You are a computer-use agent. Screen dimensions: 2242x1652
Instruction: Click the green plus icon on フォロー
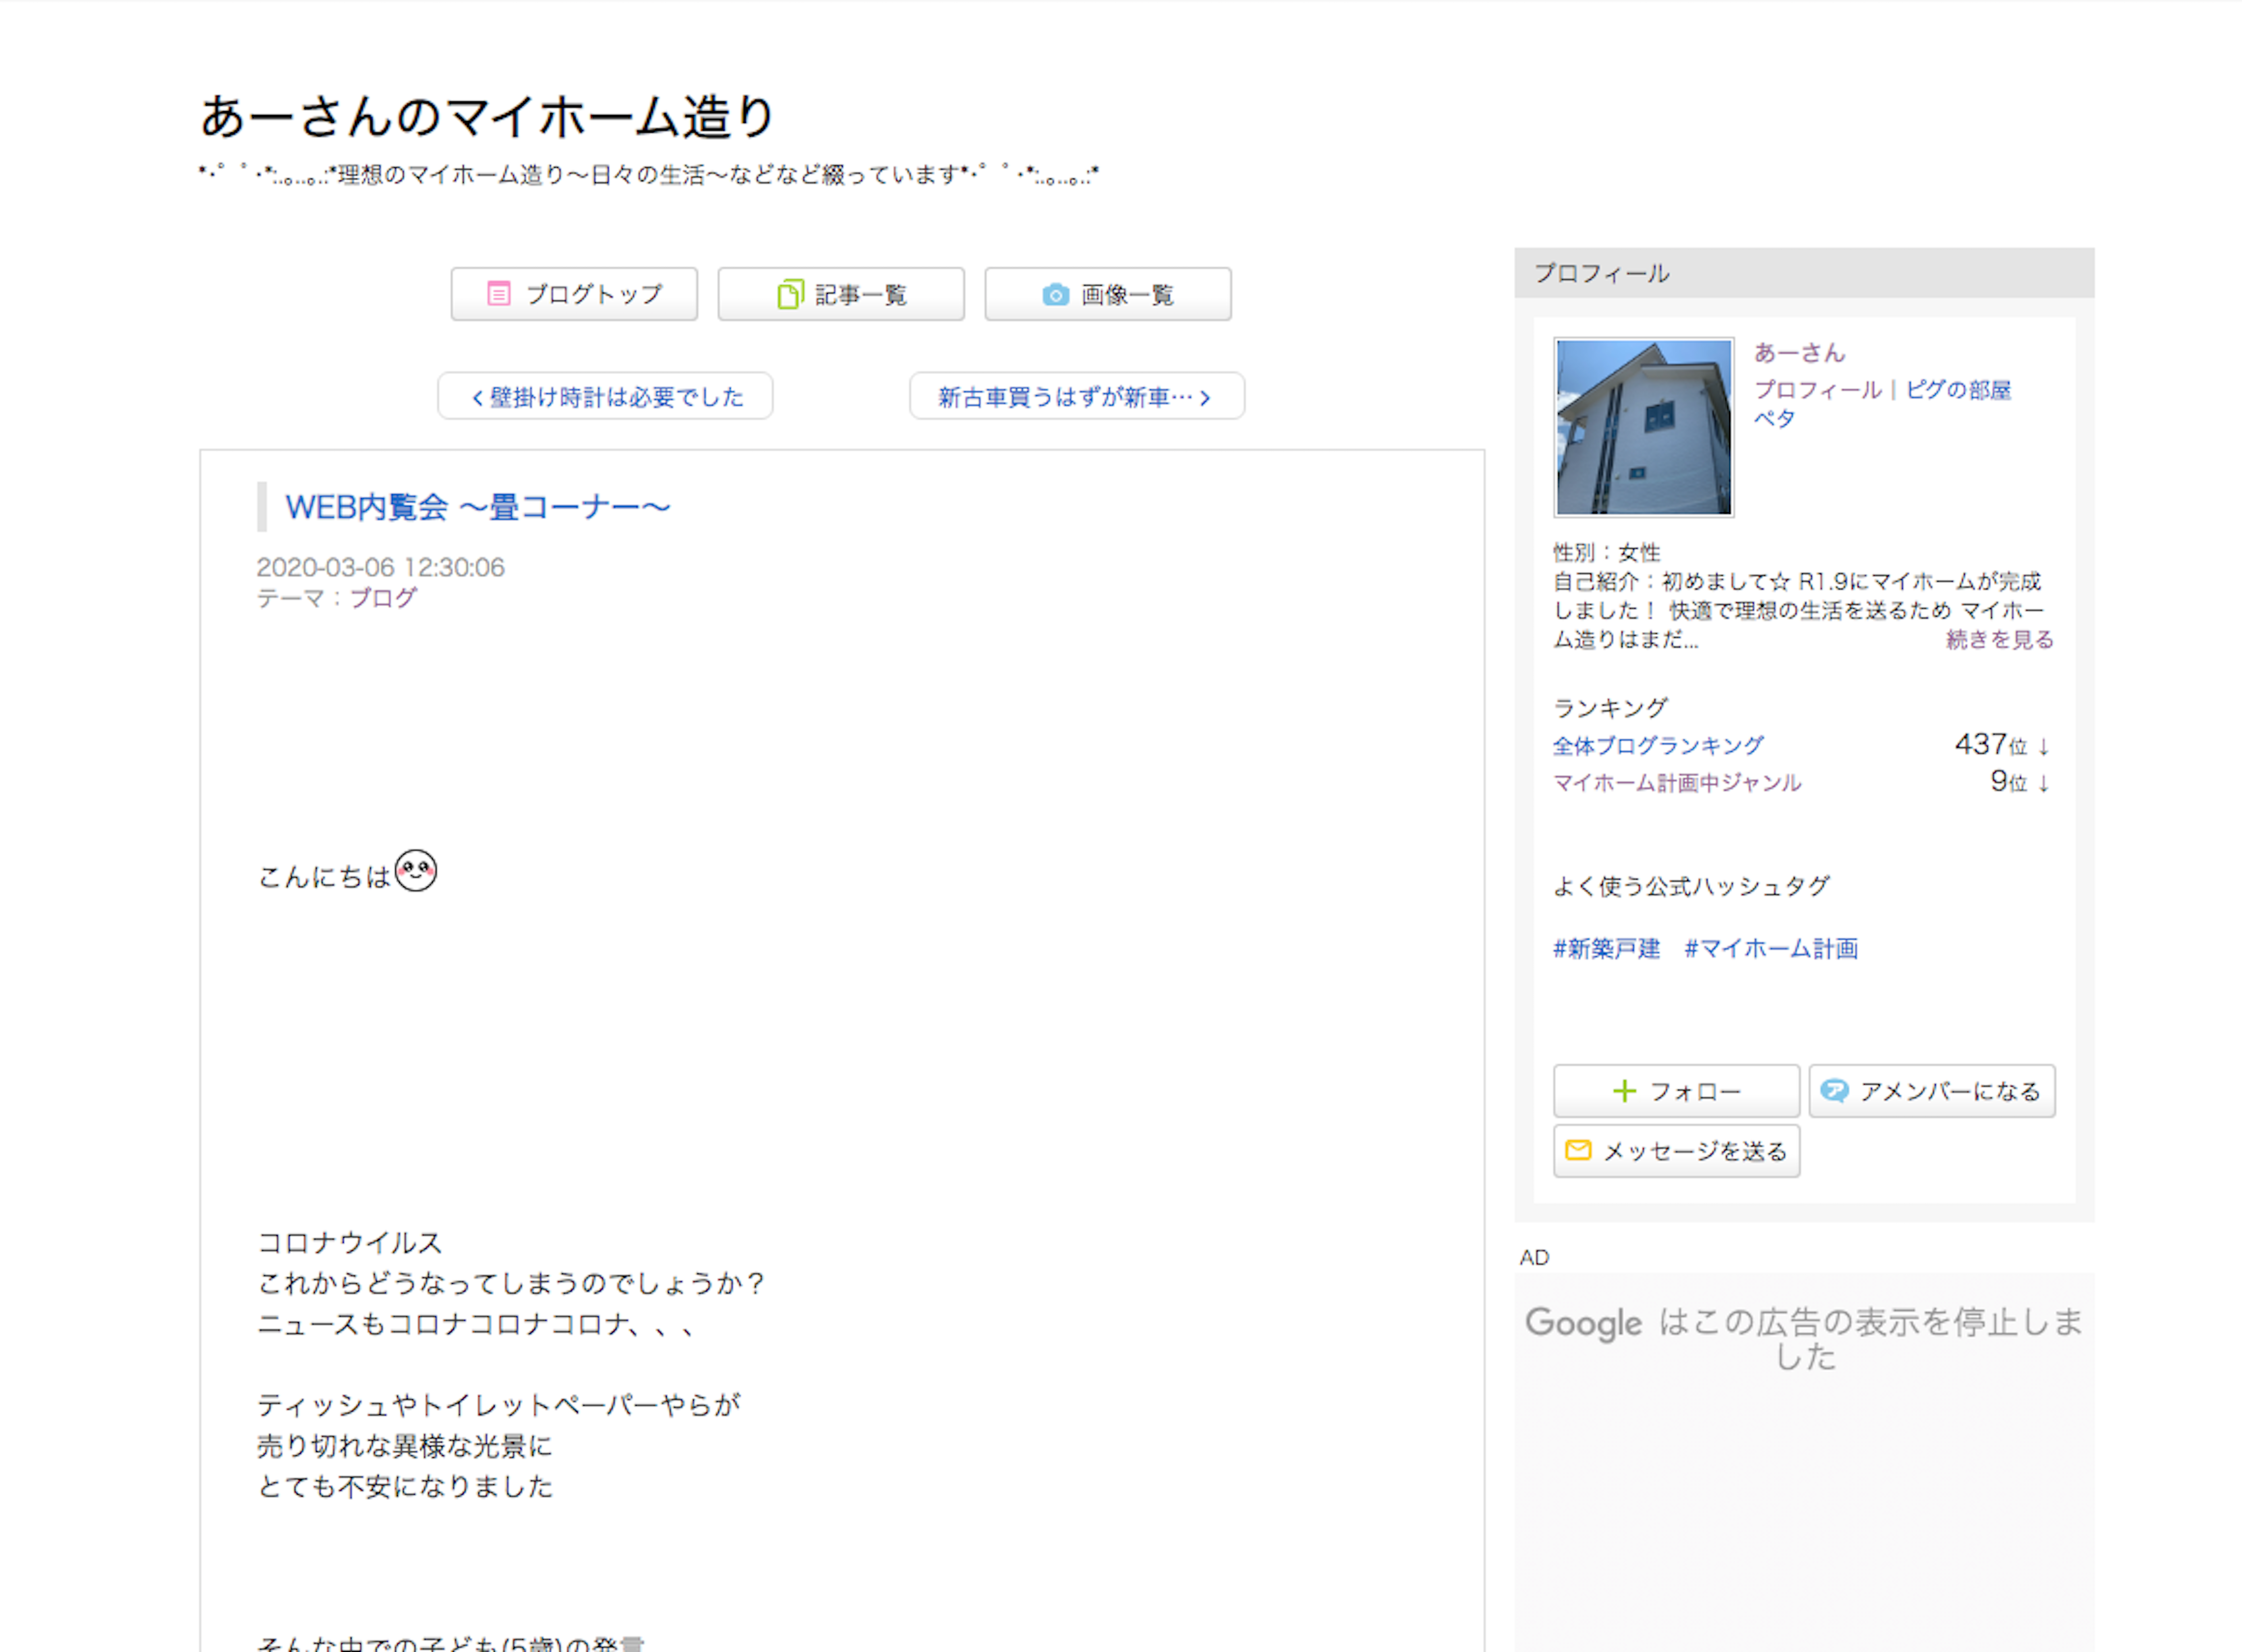pos(1625,1091)
